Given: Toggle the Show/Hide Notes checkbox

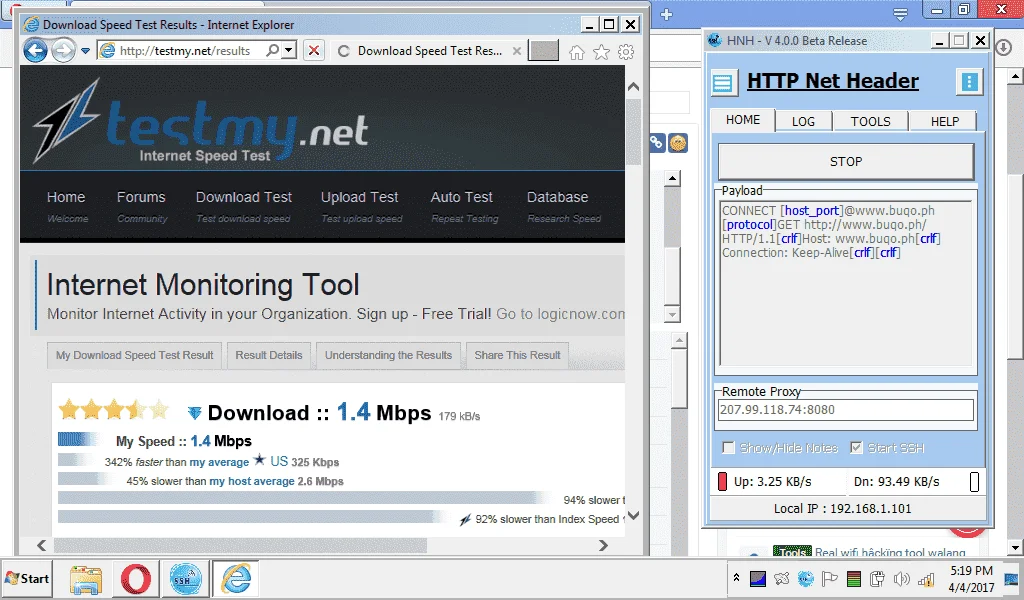Looking at the screenshot, I should coord(728,448).
